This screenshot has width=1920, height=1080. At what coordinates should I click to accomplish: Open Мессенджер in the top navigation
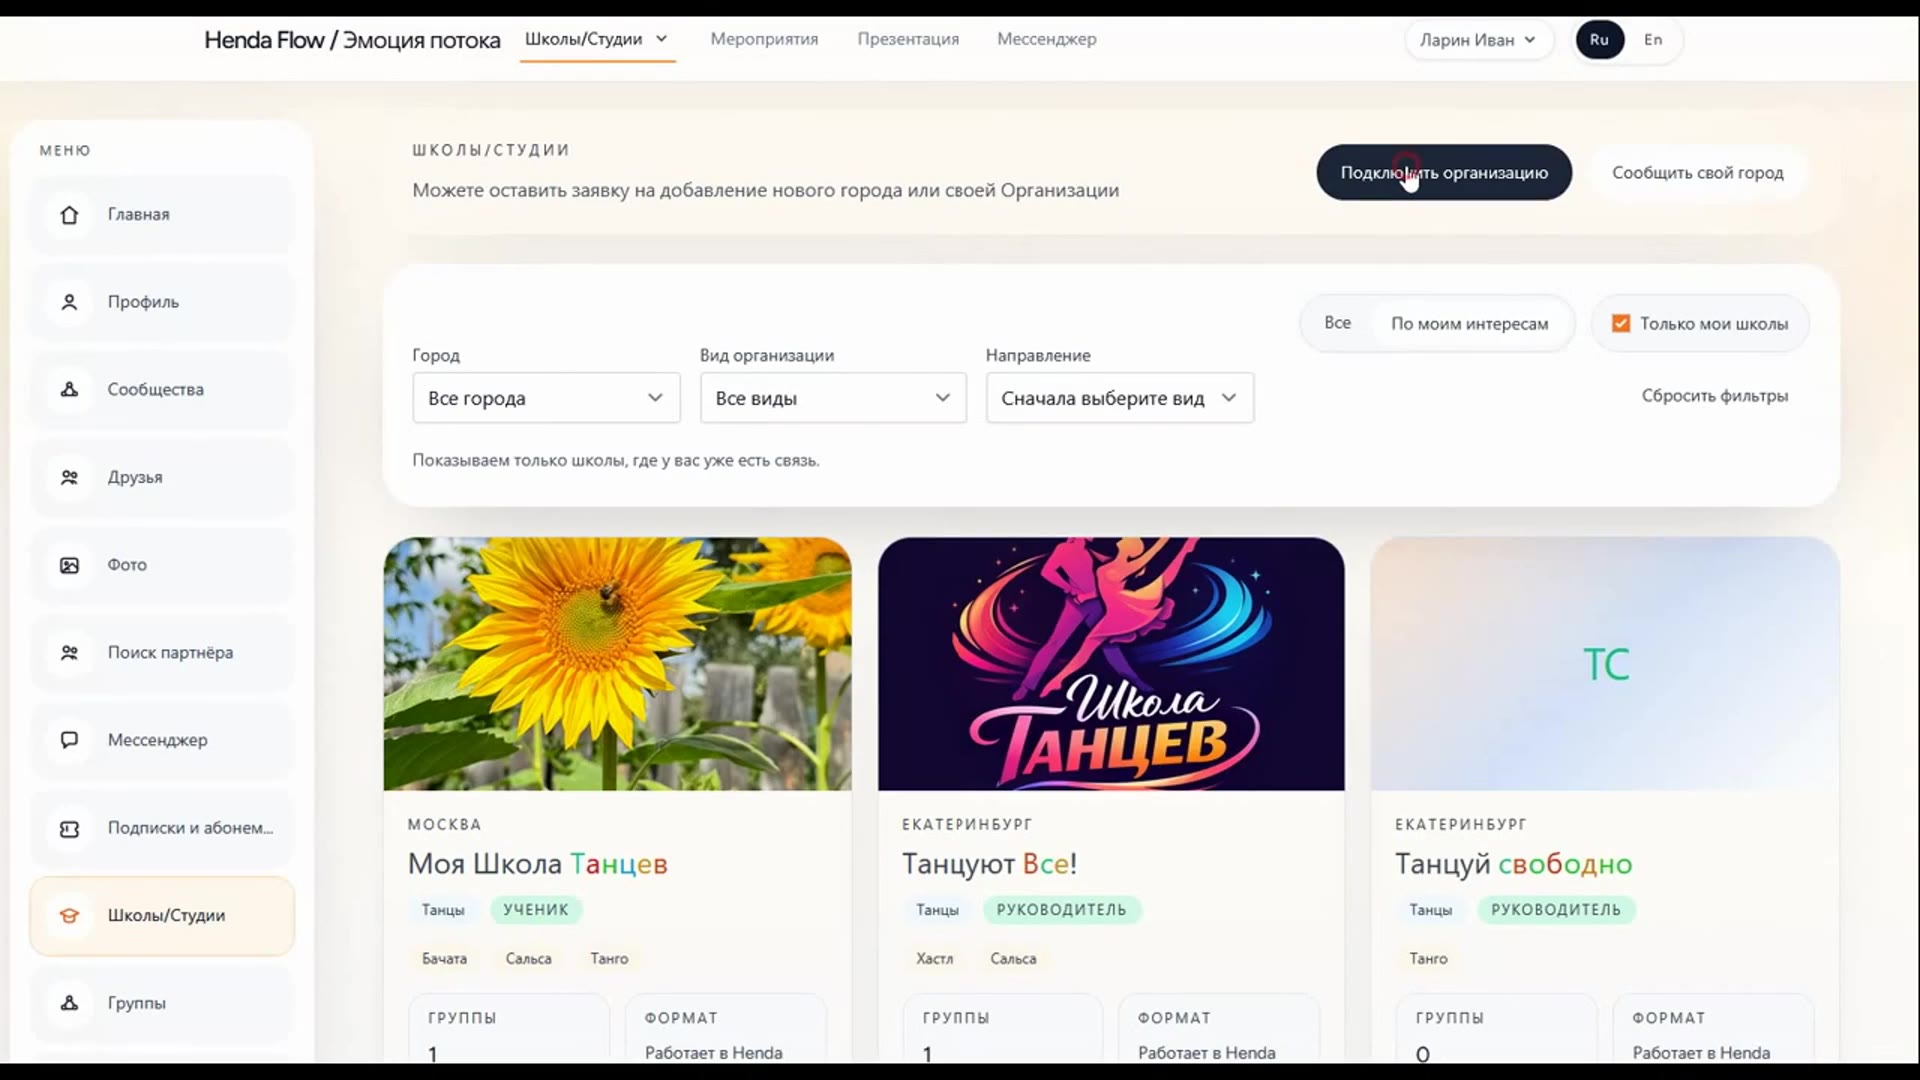point(1046,39)
